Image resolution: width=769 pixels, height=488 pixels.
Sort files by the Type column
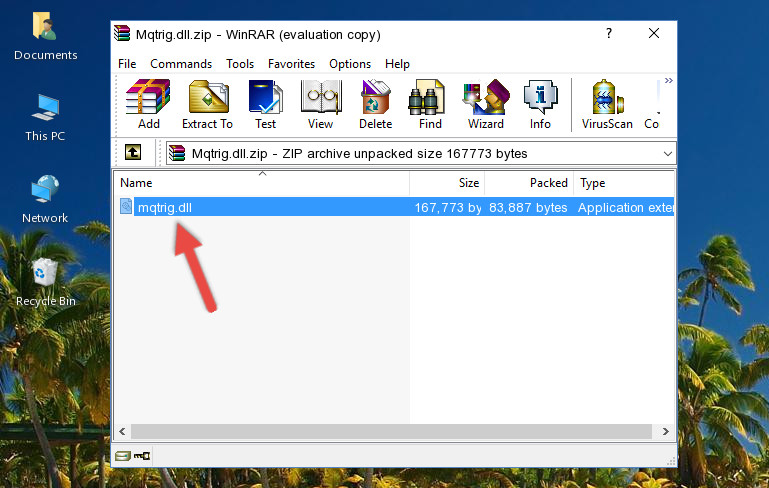click(624, 183)
